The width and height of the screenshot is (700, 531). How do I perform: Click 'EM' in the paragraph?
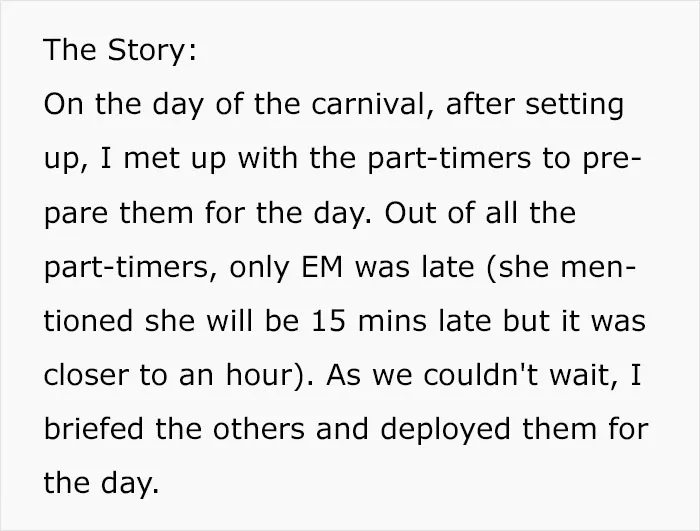[x=322, y=267]
